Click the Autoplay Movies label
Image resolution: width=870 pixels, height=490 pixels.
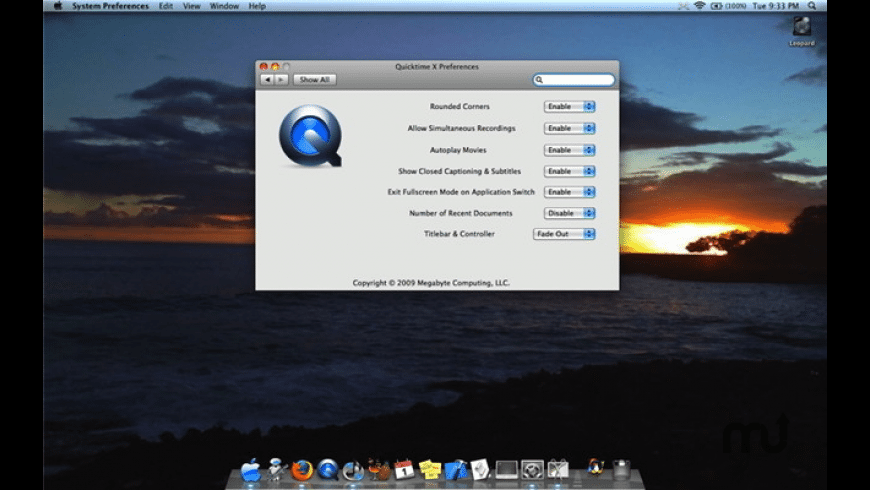pos(458,150)
